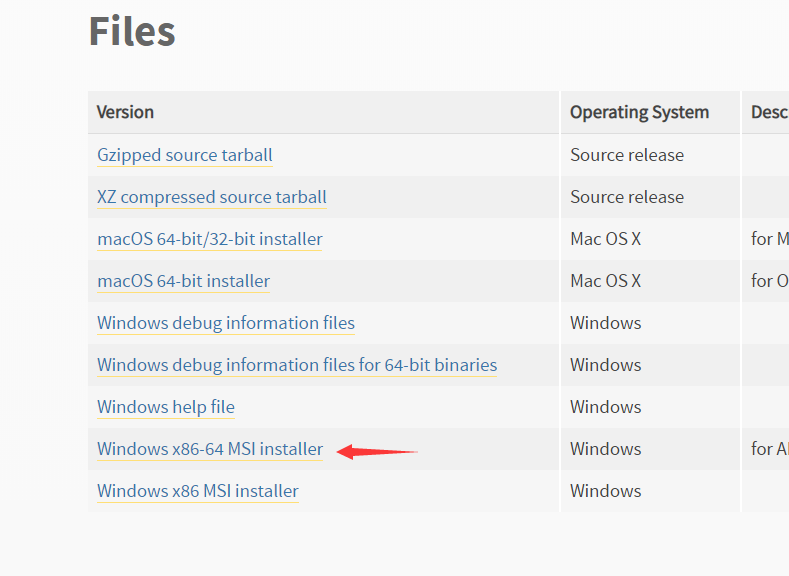Select the macOS 64-bit installer link
789x576 pixels.
point(183,281)
